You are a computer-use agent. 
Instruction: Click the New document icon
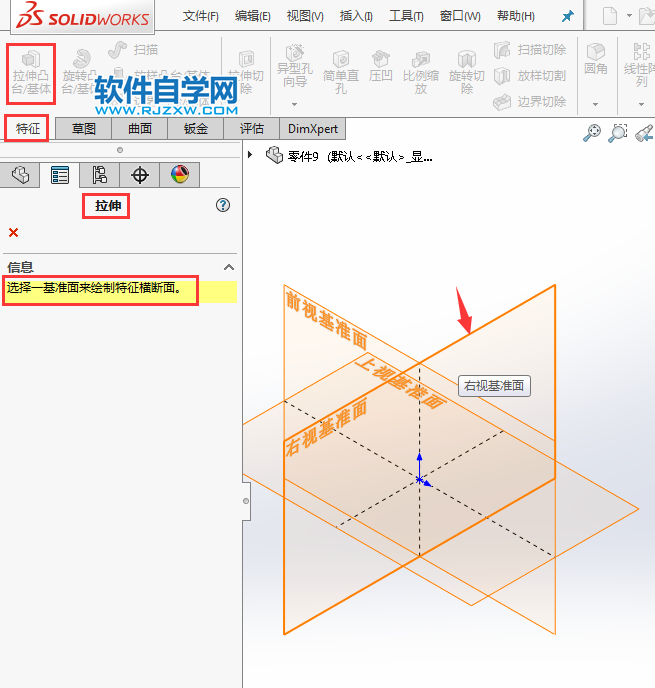[610, 16]
